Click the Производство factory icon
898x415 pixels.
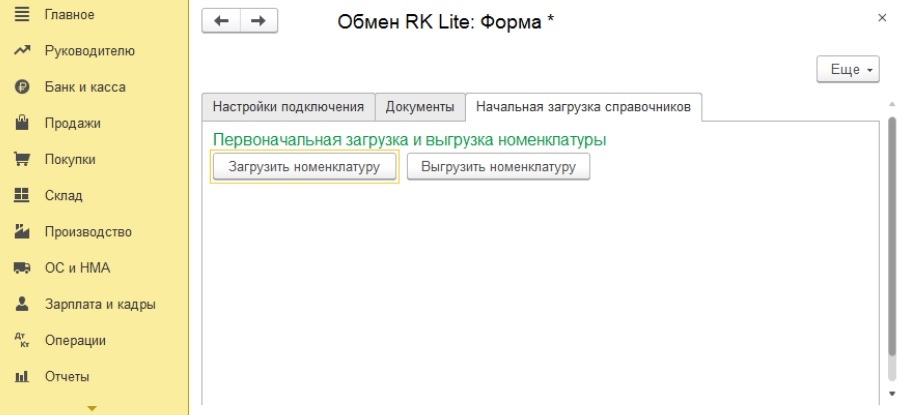22,232
